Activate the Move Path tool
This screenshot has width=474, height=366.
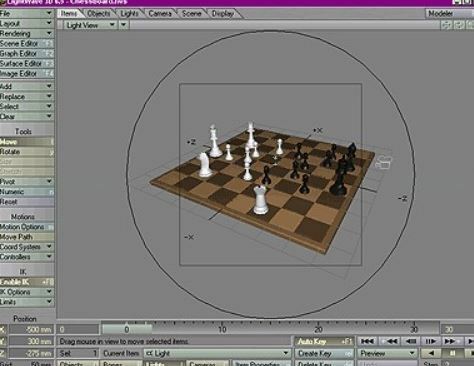(x=27, y=237)
